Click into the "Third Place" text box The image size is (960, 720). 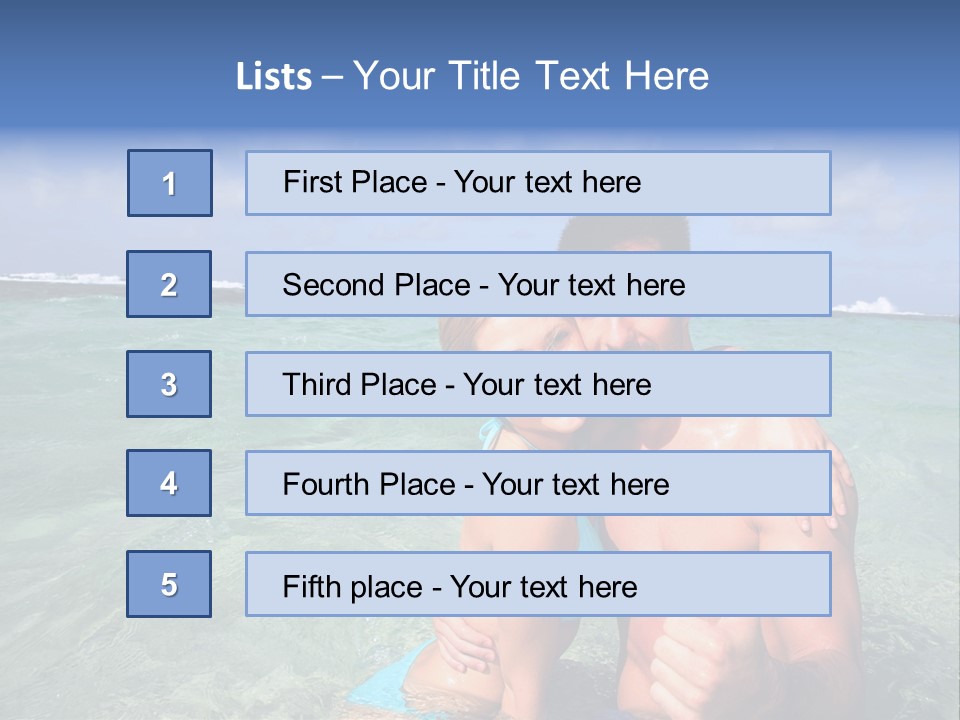click(x=538, y=384)
